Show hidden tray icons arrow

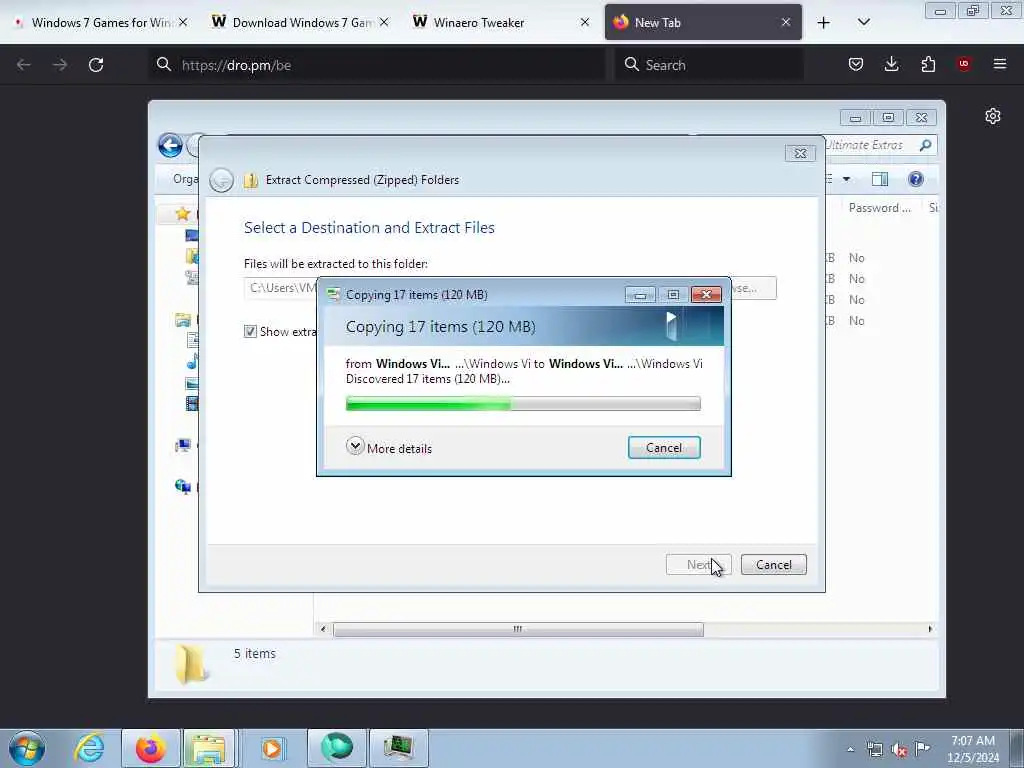pos(850,749)
